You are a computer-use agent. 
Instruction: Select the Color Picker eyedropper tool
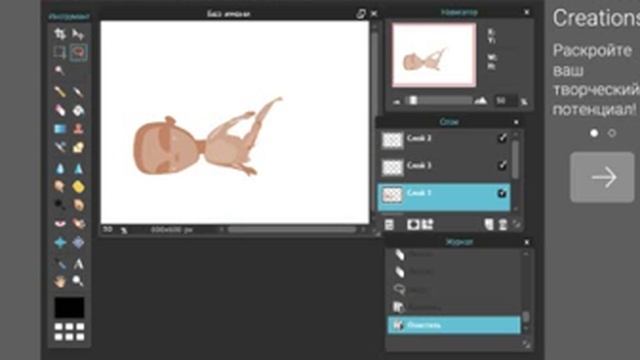pyautogui.click(x=60, y=264)
